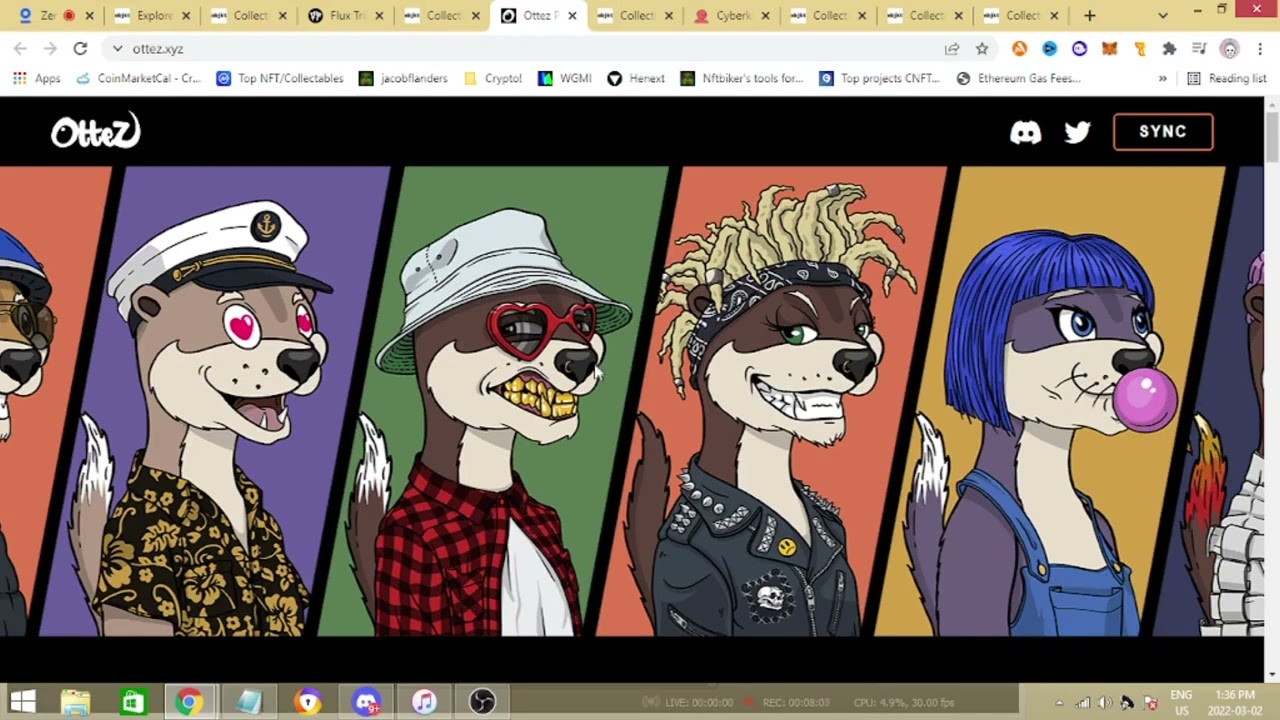1280x720 pixels.
Task: Open the Top NFT/Collectables bookmark
Action: (280, 78)
